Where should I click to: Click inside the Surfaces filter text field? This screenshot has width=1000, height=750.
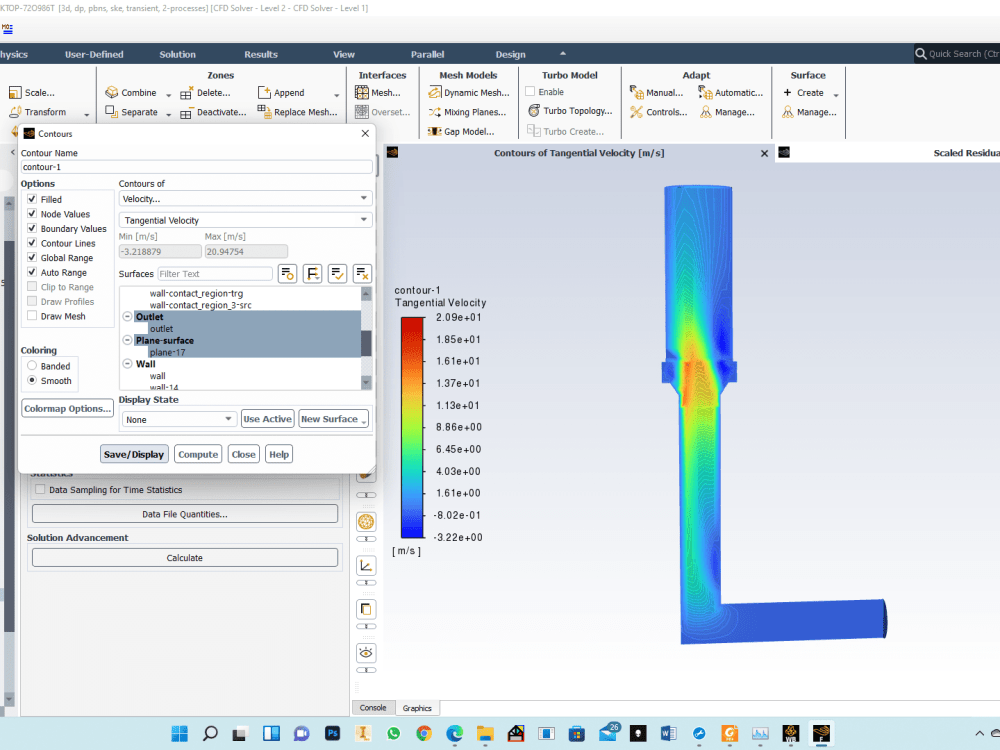(x=215, y=273)
